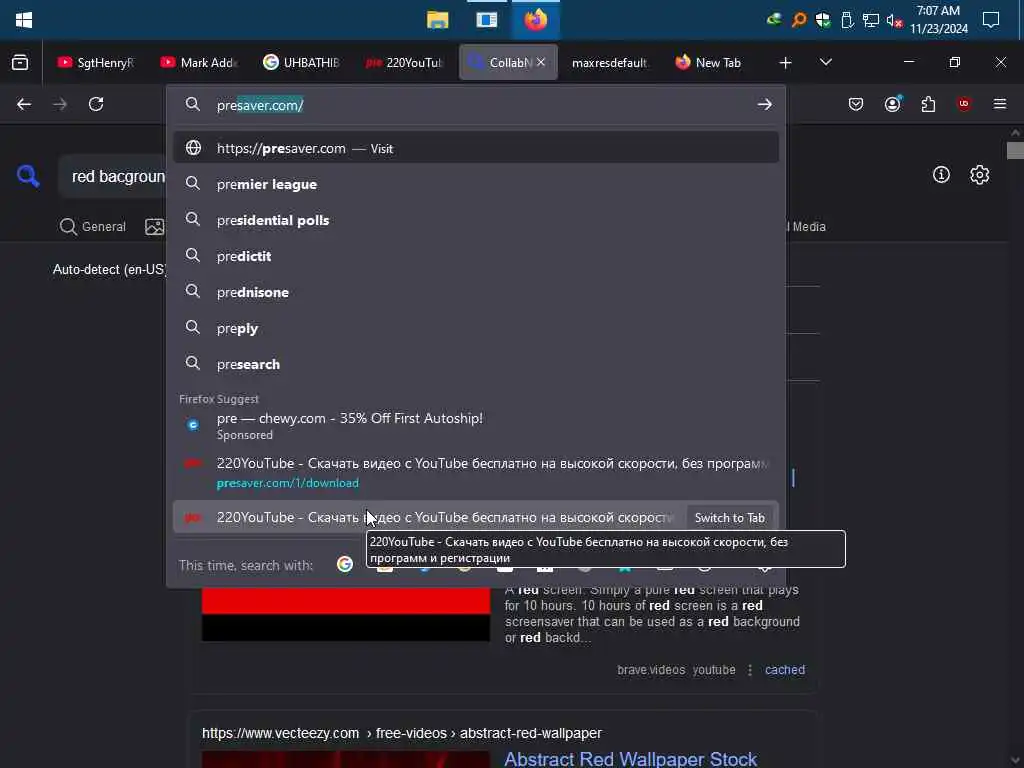This screenshot has height=768, width=1024.
Task: Click the taskbar clock showing 7:07 AM
Action: click(x=938, y=20)
